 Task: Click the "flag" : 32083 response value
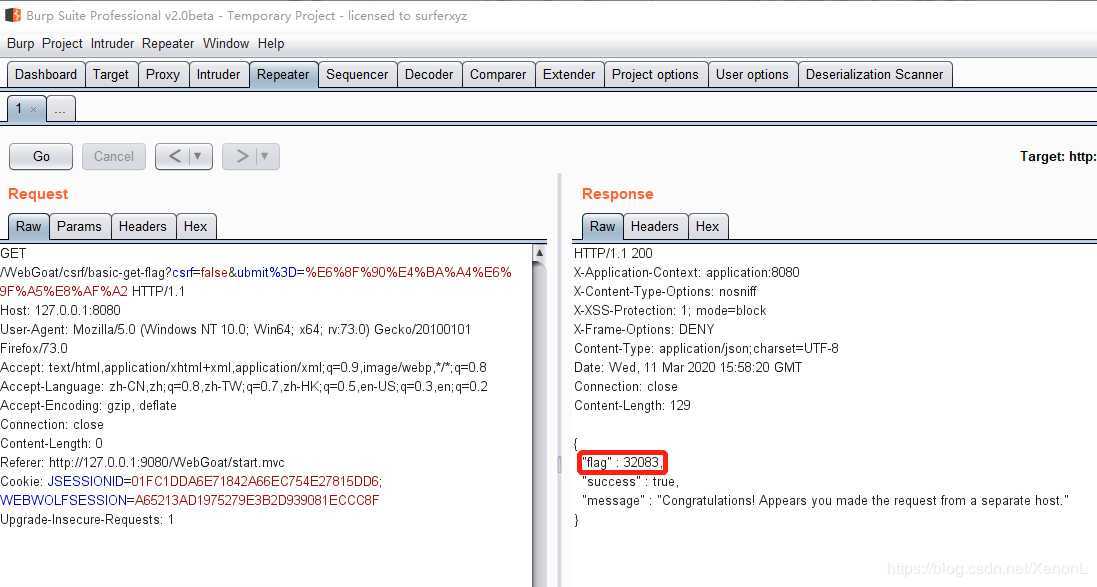coord(622,462)
